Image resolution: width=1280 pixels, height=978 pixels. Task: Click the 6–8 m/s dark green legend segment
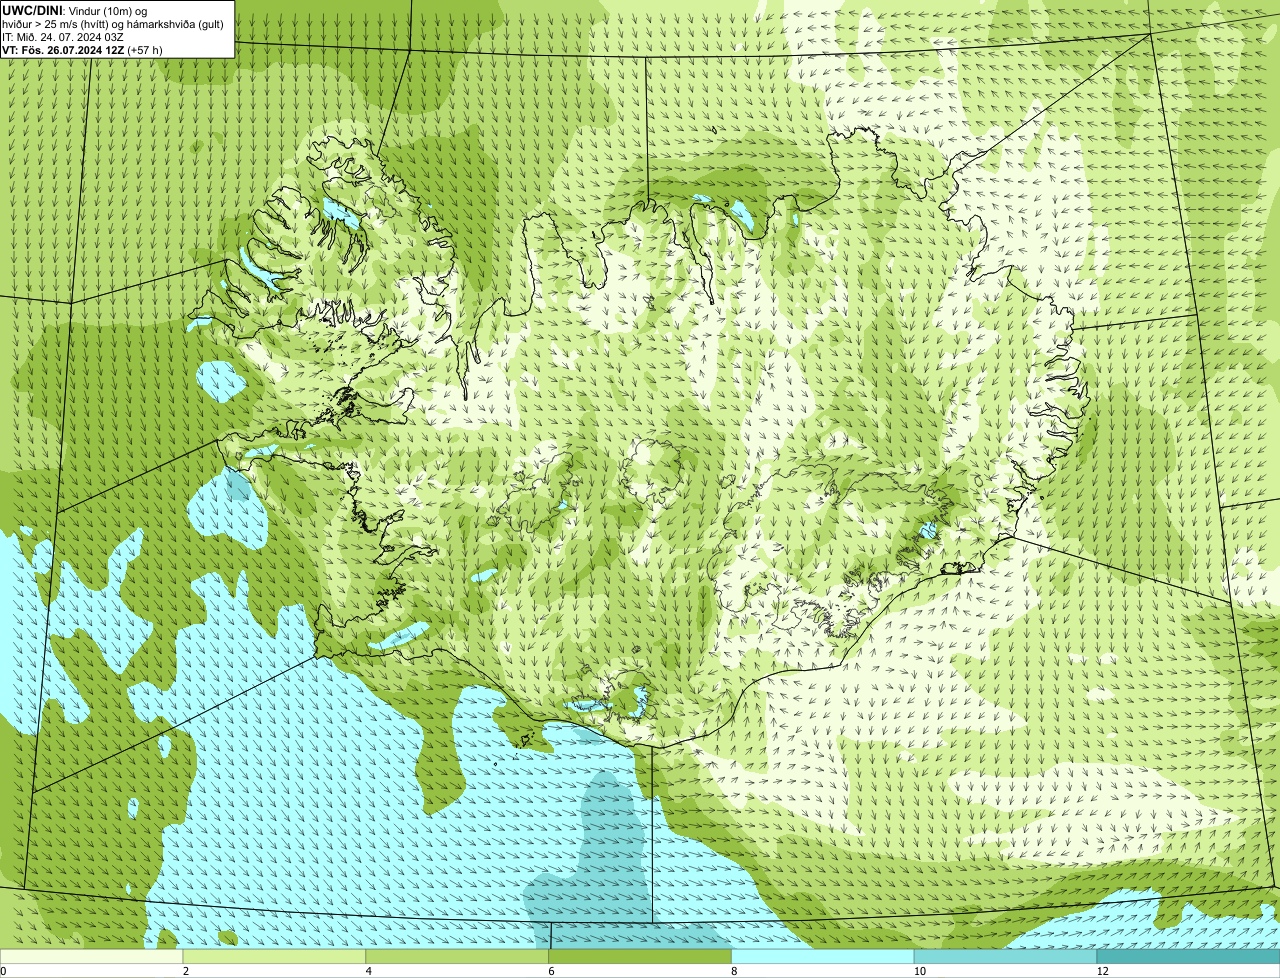[640, 956]
